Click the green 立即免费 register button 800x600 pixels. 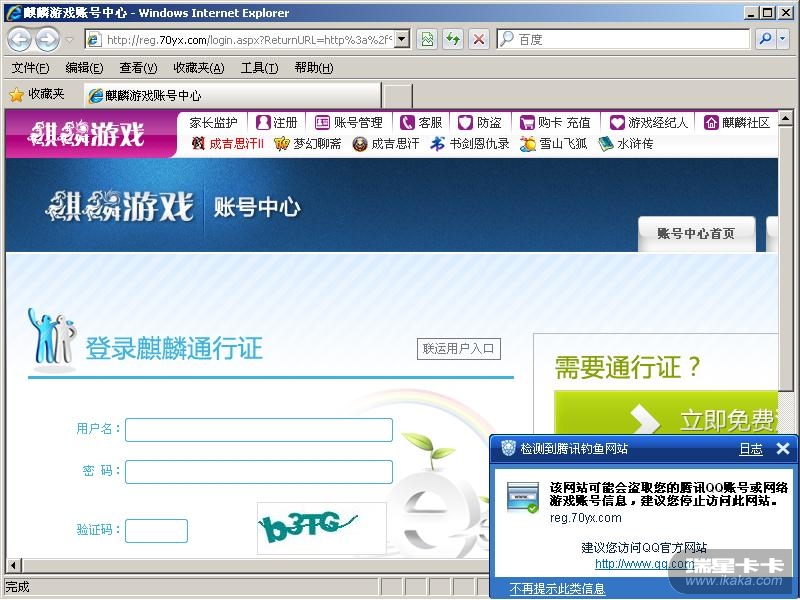click(x=666, y=413)
